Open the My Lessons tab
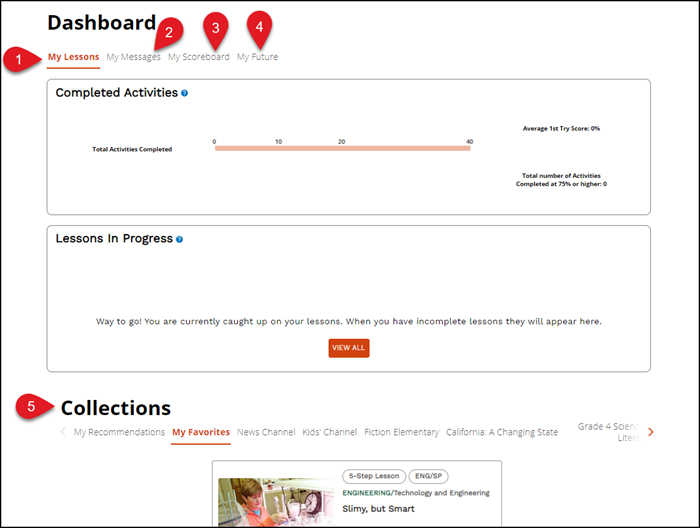 pos(74,57)
